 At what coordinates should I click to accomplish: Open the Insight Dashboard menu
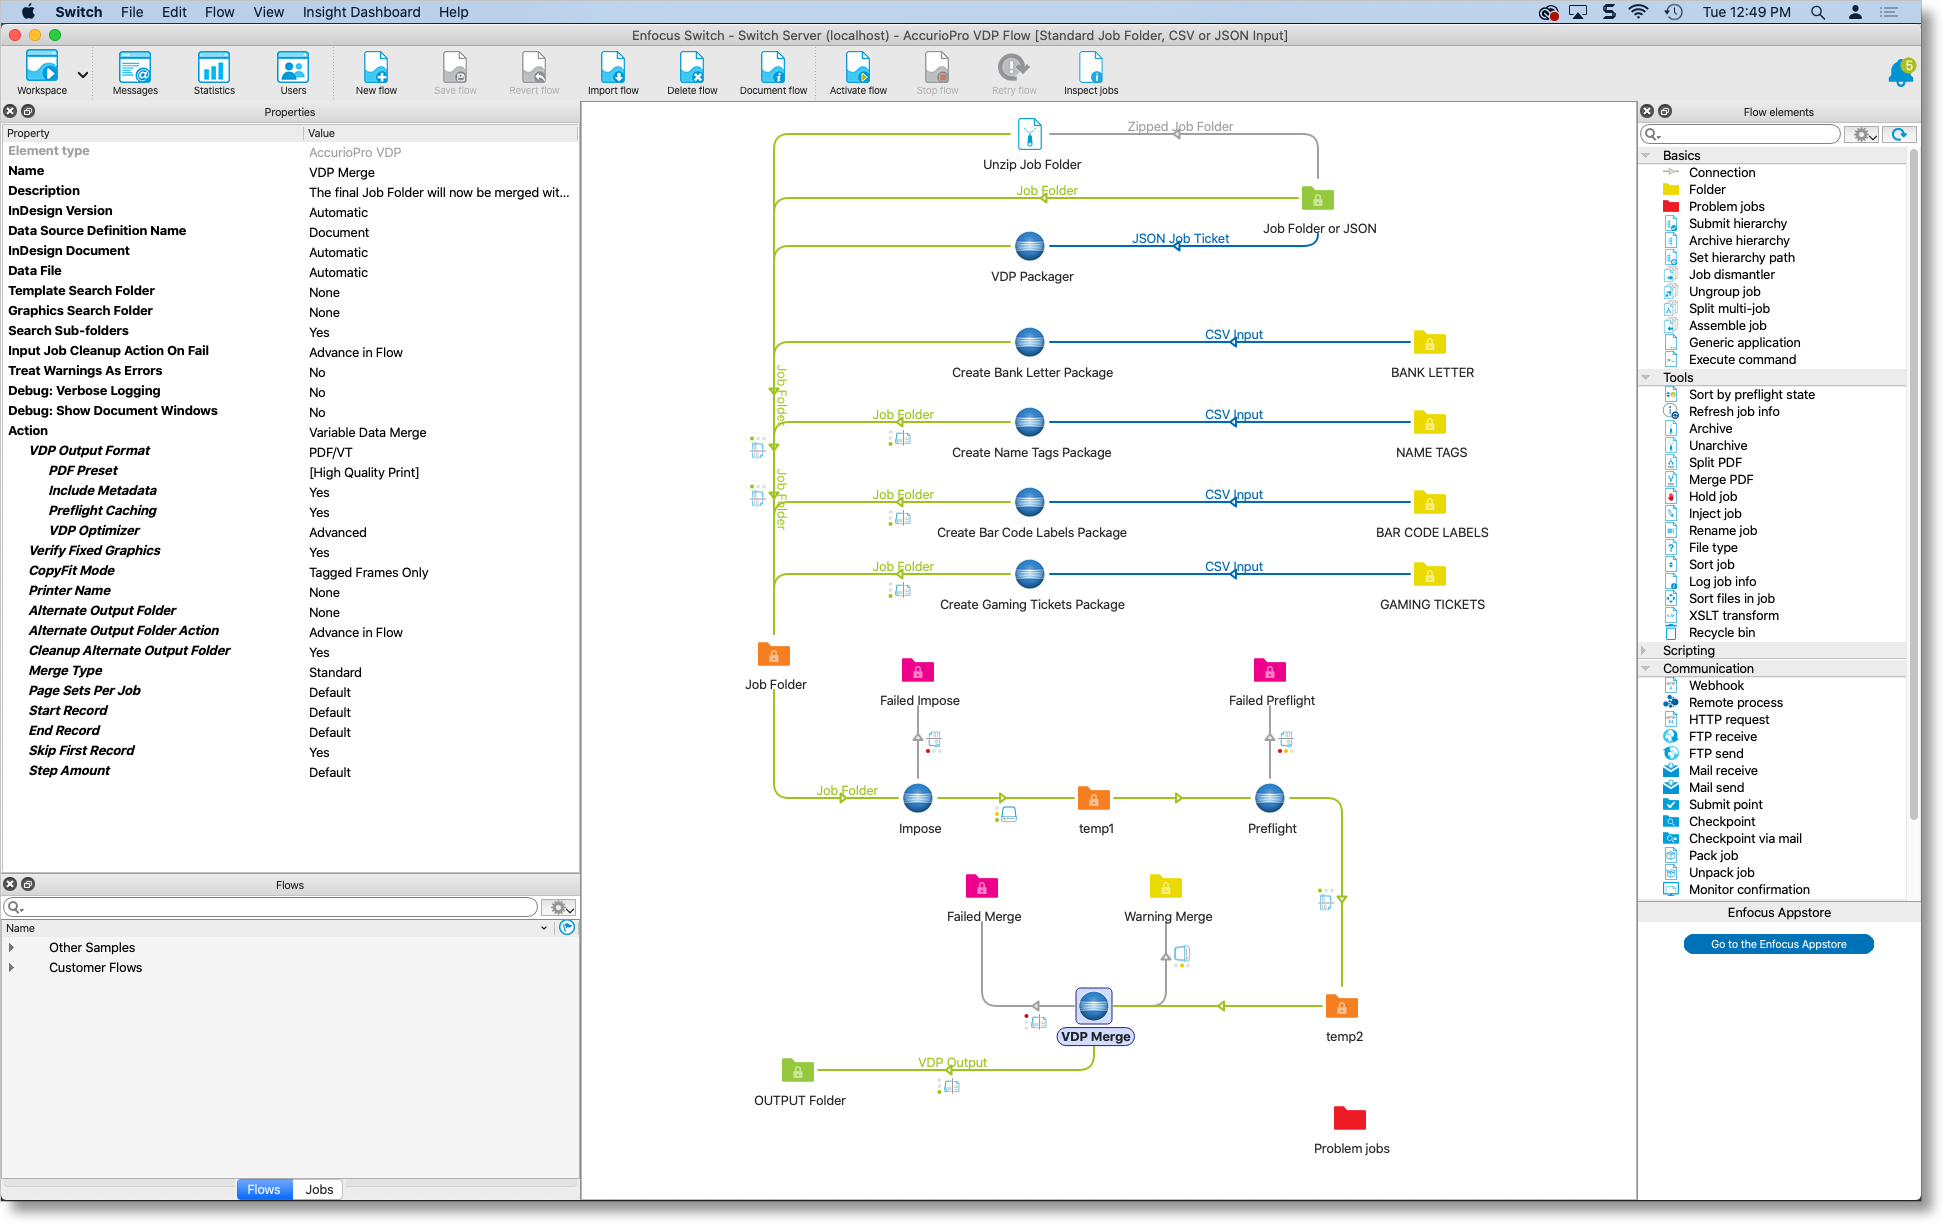361,12
